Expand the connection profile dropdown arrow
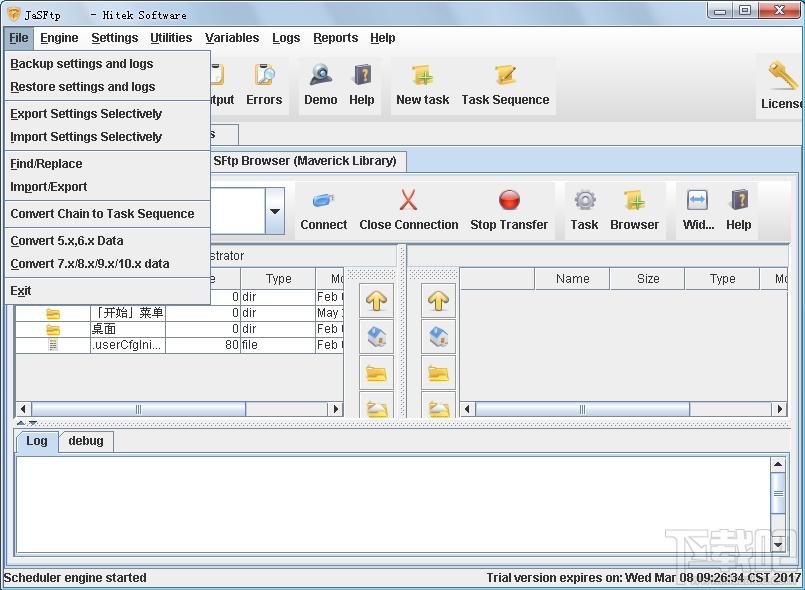Viewport: 805px width, 590px height. [275, 211]
